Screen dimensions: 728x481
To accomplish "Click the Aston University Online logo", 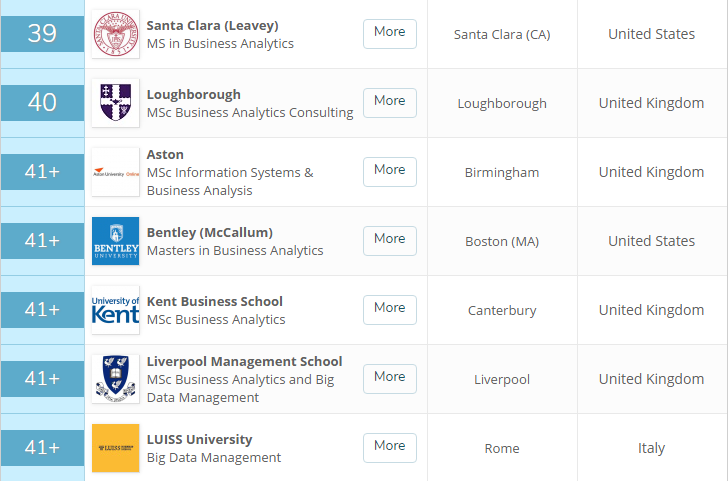I will point(115,172).
